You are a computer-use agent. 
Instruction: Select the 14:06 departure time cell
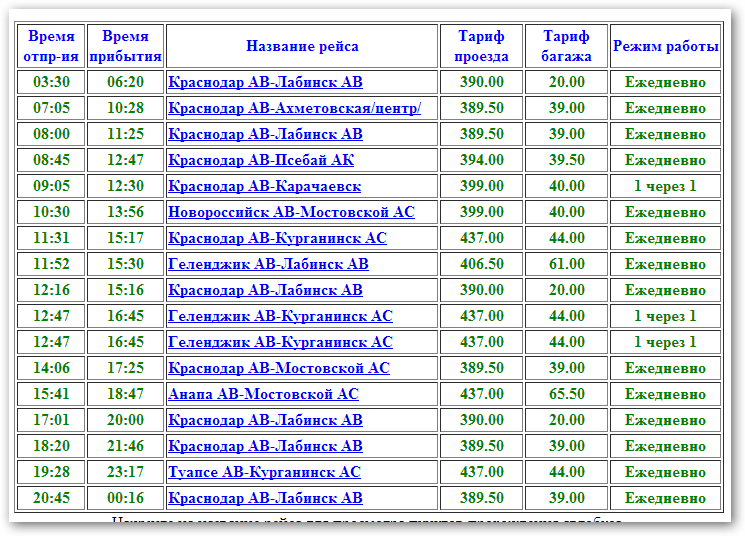point(51,368)
